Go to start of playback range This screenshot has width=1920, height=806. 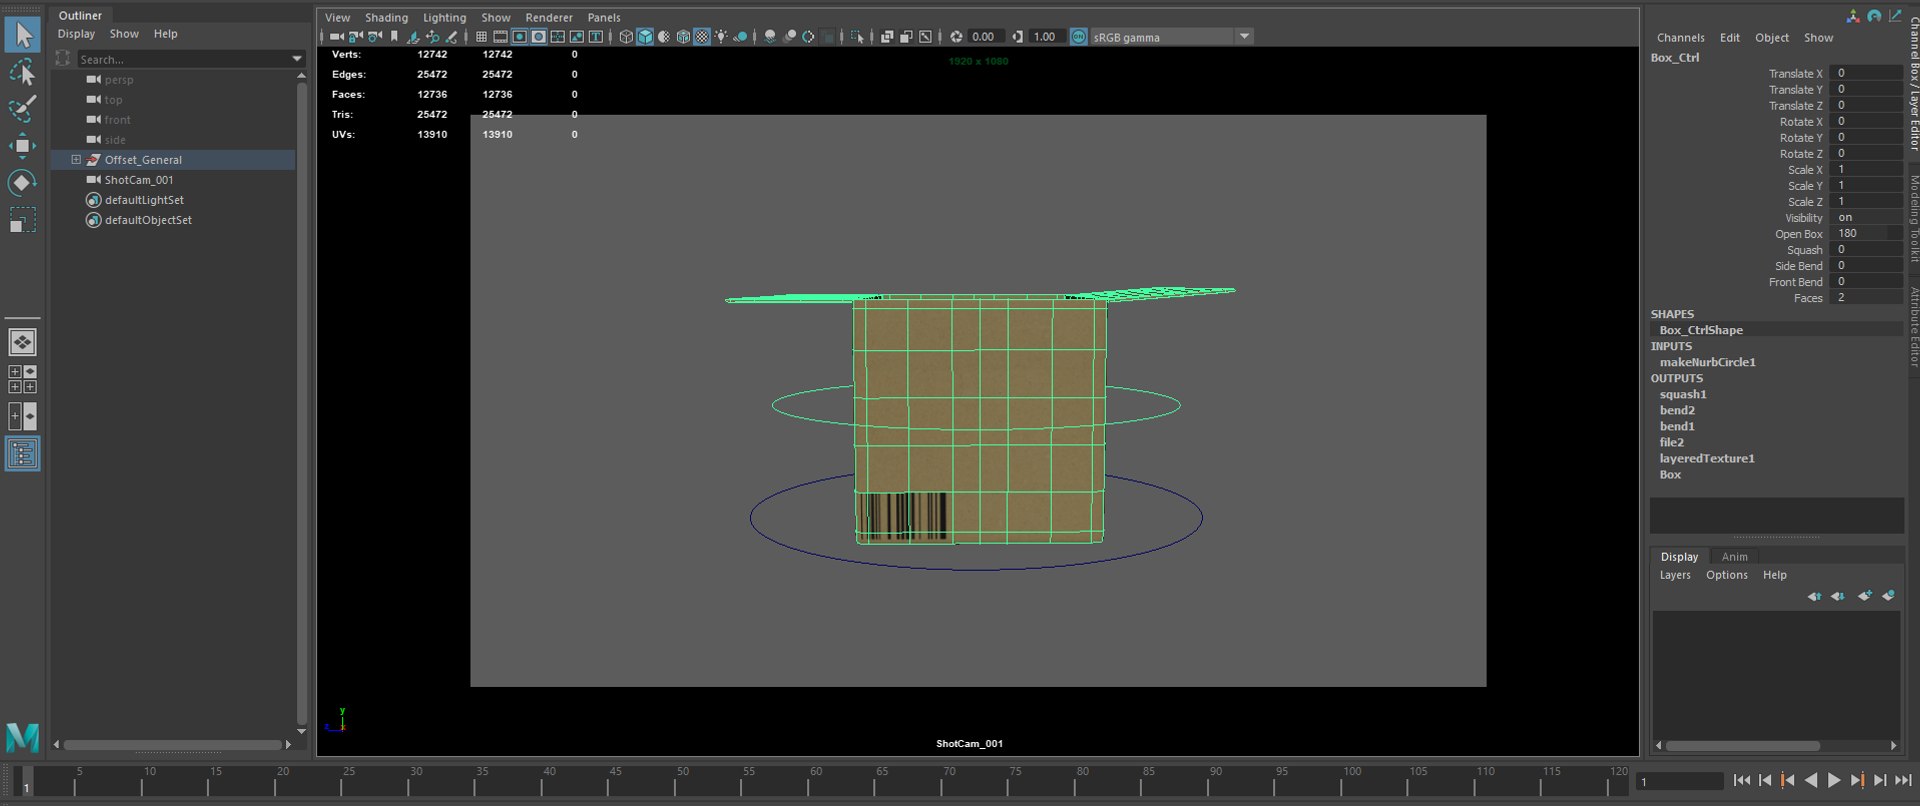point(1741,781)
